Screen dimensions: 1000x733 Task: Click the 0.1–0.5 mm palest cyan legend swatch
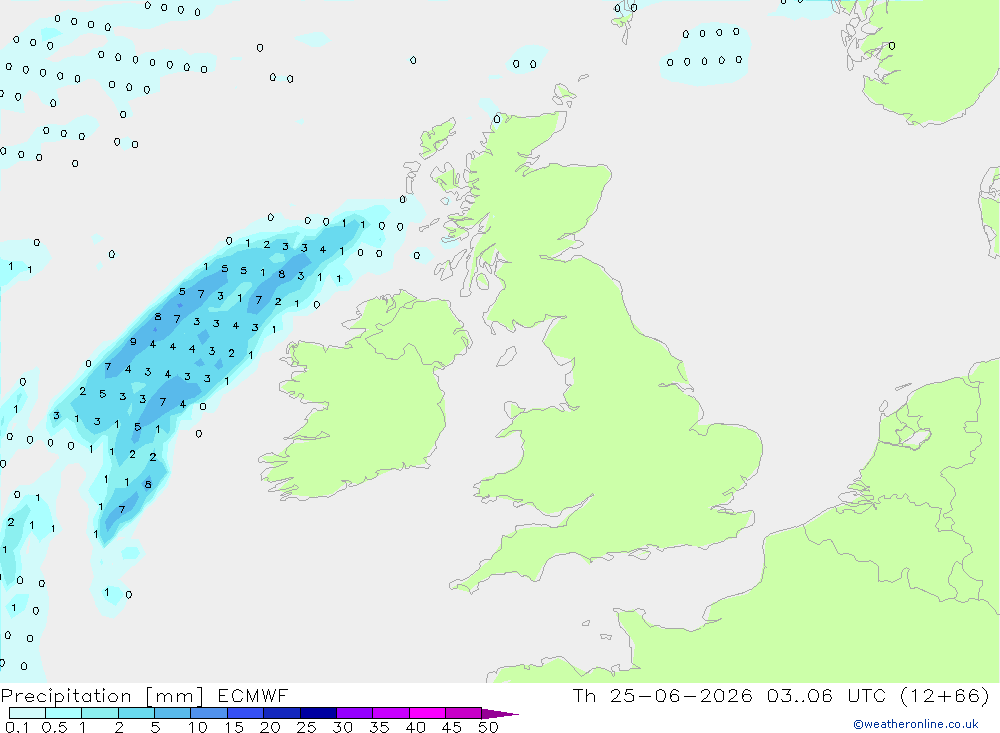point(27,713)
